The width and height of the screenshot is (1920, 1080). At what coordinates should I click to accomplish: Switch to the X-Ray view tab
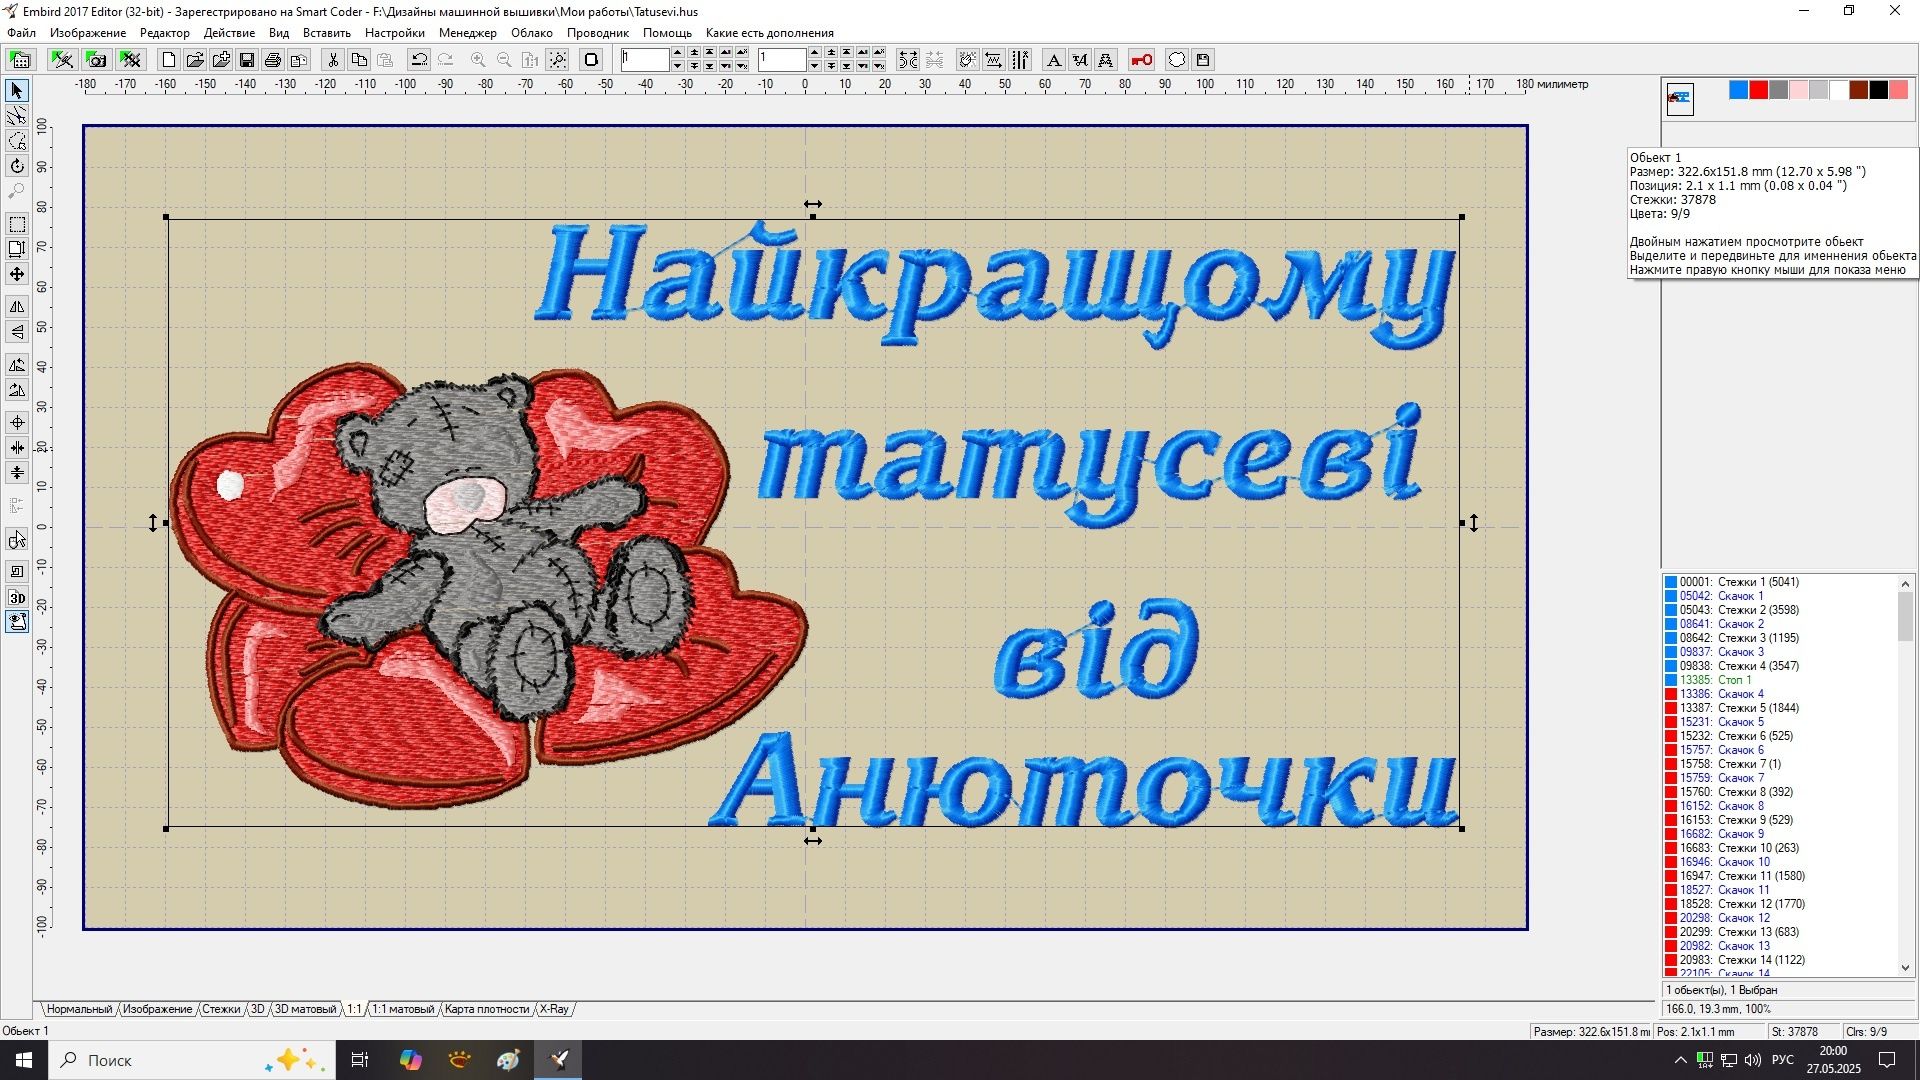pos(554,1009)
